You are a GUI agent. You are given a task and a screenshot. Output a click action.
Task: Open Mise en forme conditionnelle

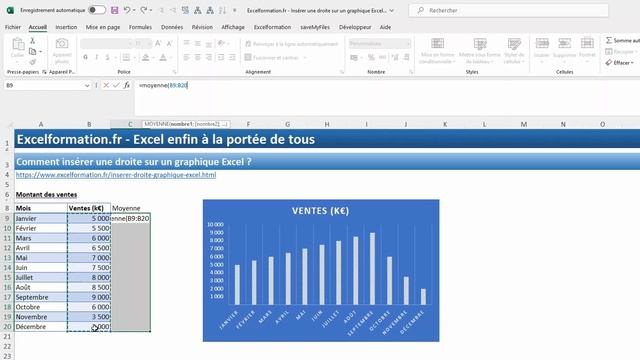[438, 51]
